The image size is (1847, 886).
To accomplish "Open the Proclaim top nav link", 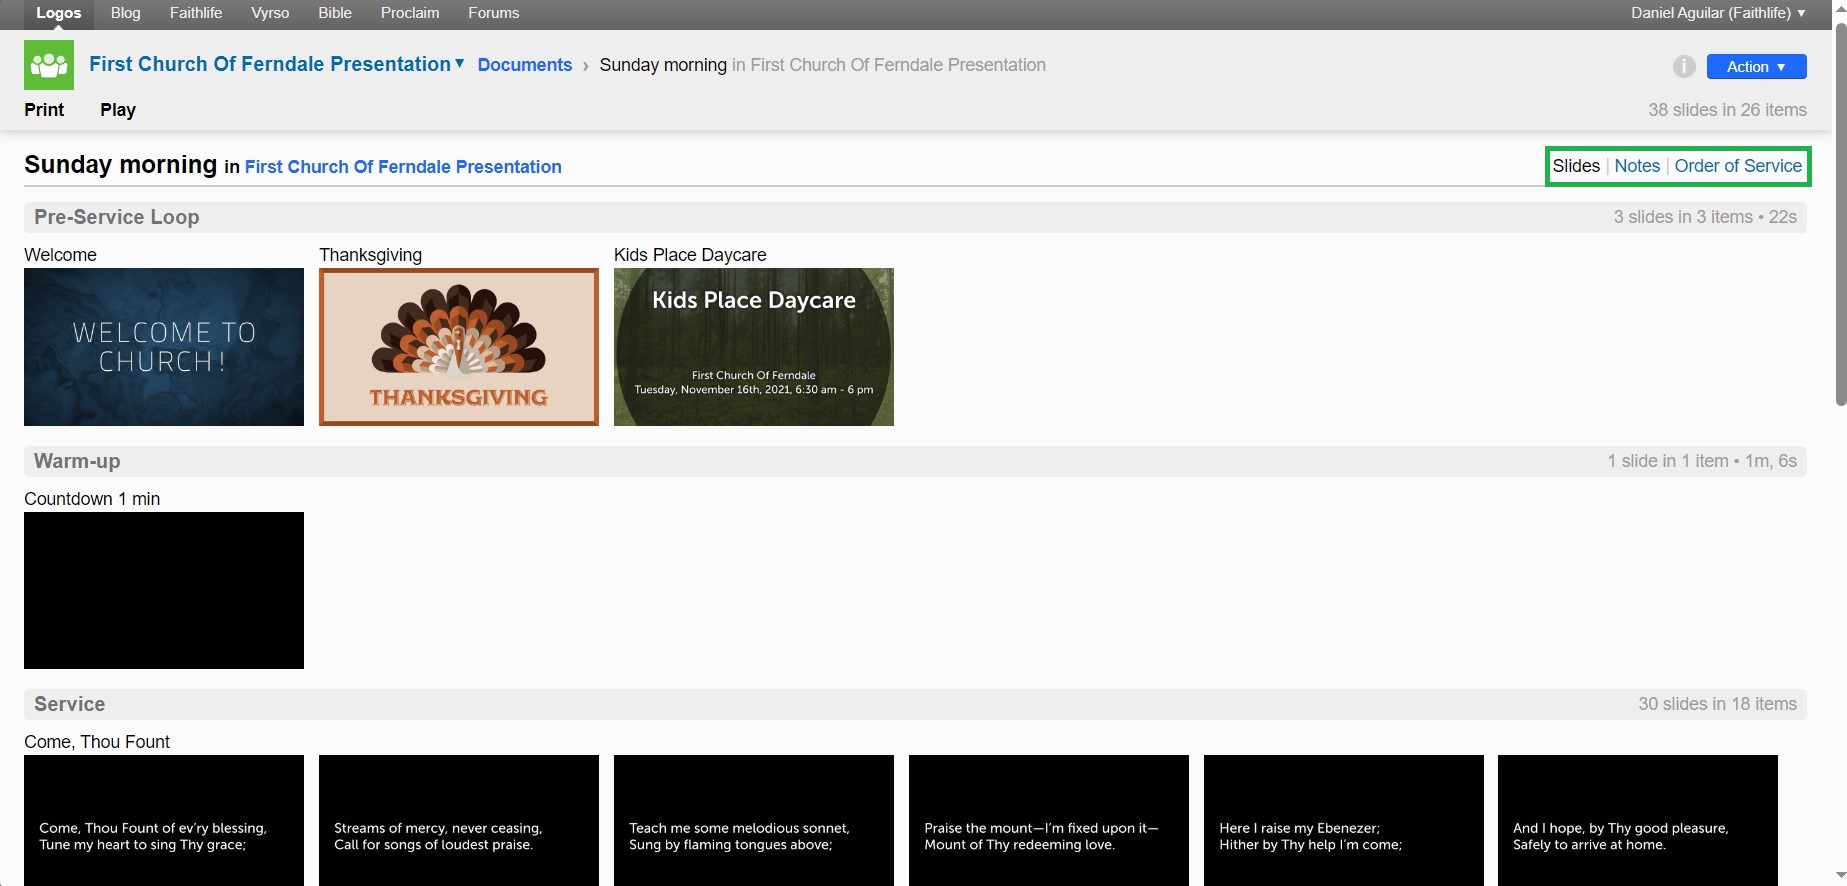I will pos(410,13).
